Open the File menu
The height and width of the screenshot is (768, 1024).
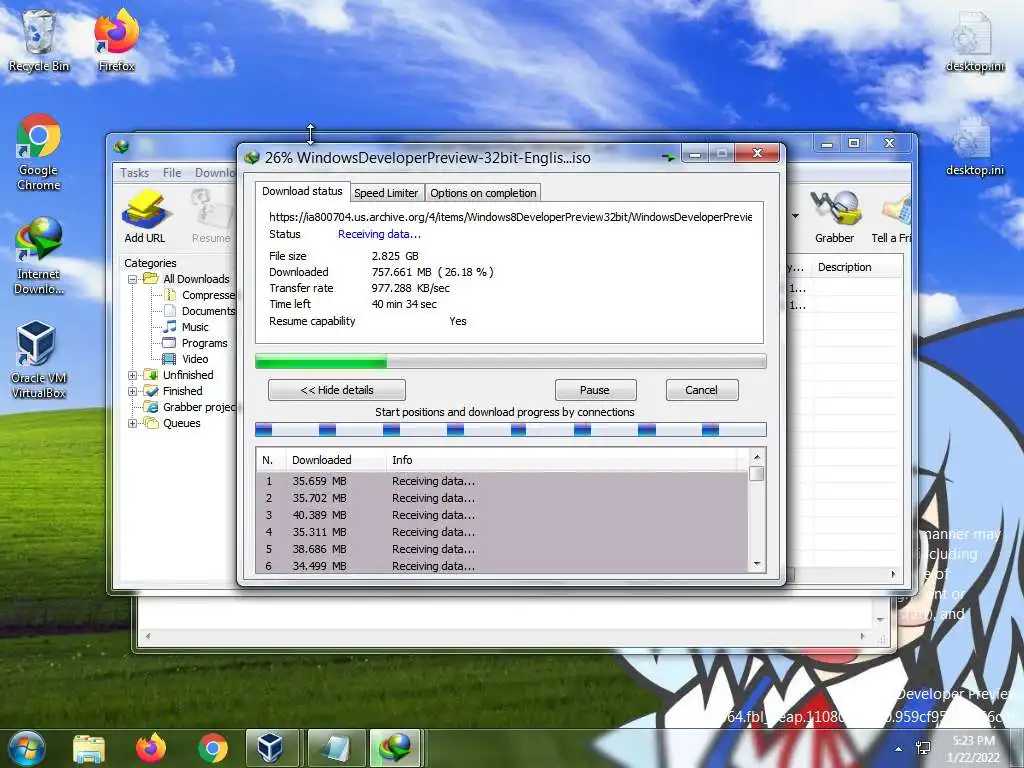[x=172, y=172]
